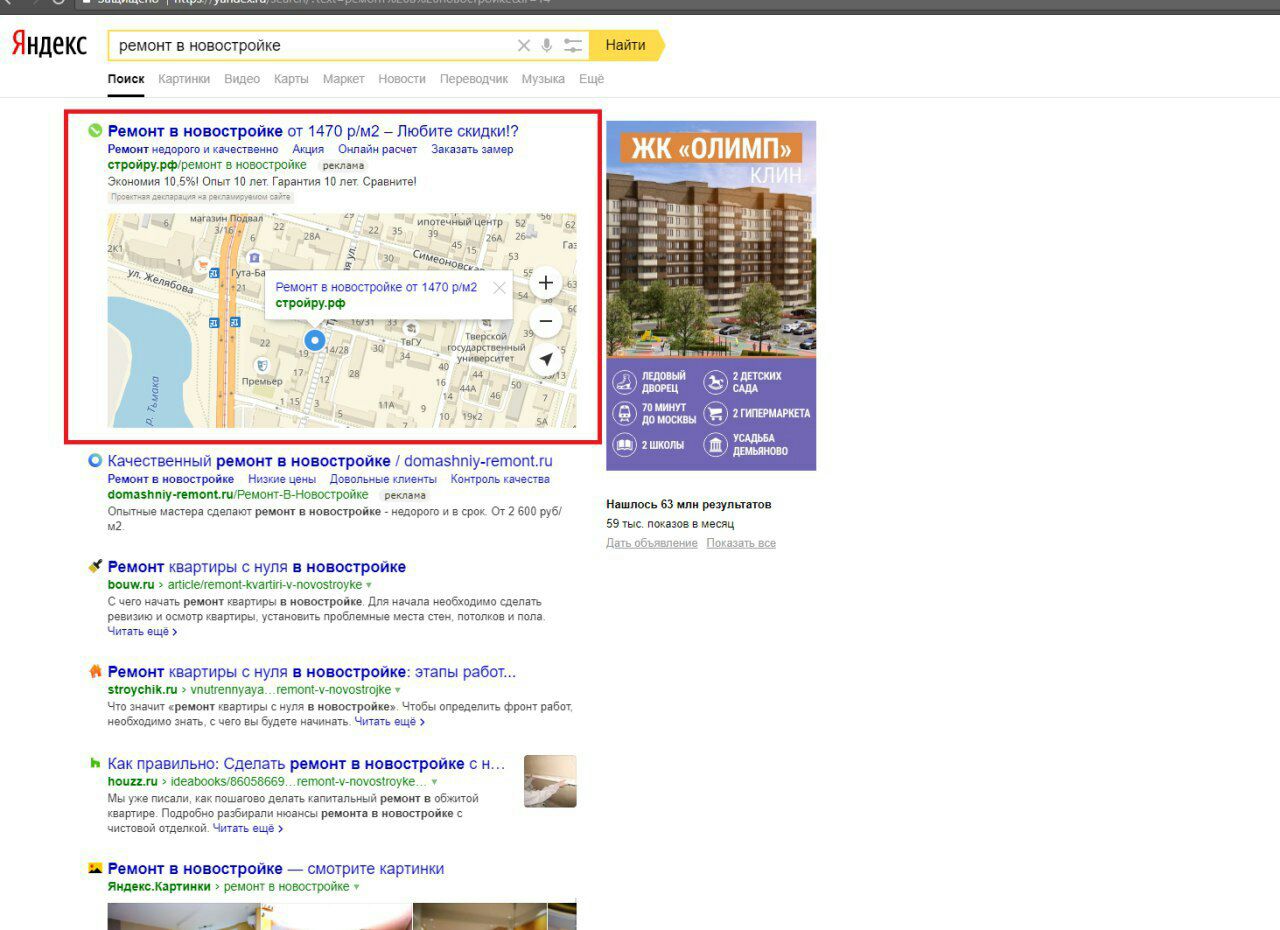Screen dimensions: 1280x930
Task: Click the houzz.ru result thumbnail image
Action: click(550, 781)
